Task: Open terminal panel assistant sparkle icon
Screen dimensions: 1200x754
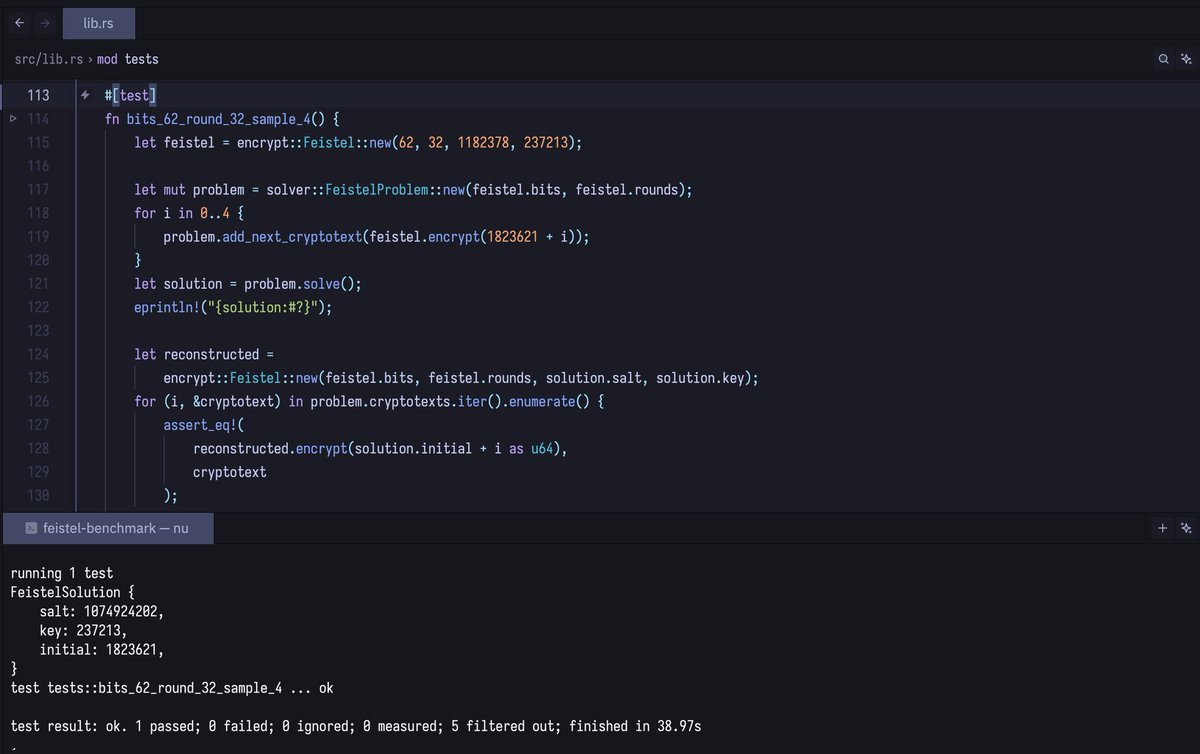Action: click(1186, 527)
